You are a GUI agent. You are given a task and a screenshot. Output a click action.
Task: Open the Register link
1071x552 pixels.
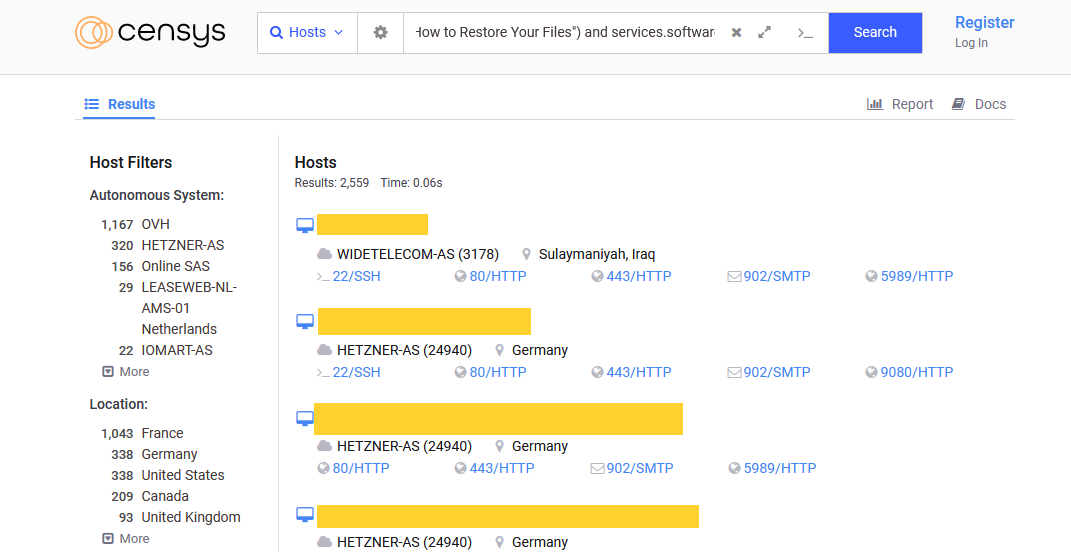point(984,23)
